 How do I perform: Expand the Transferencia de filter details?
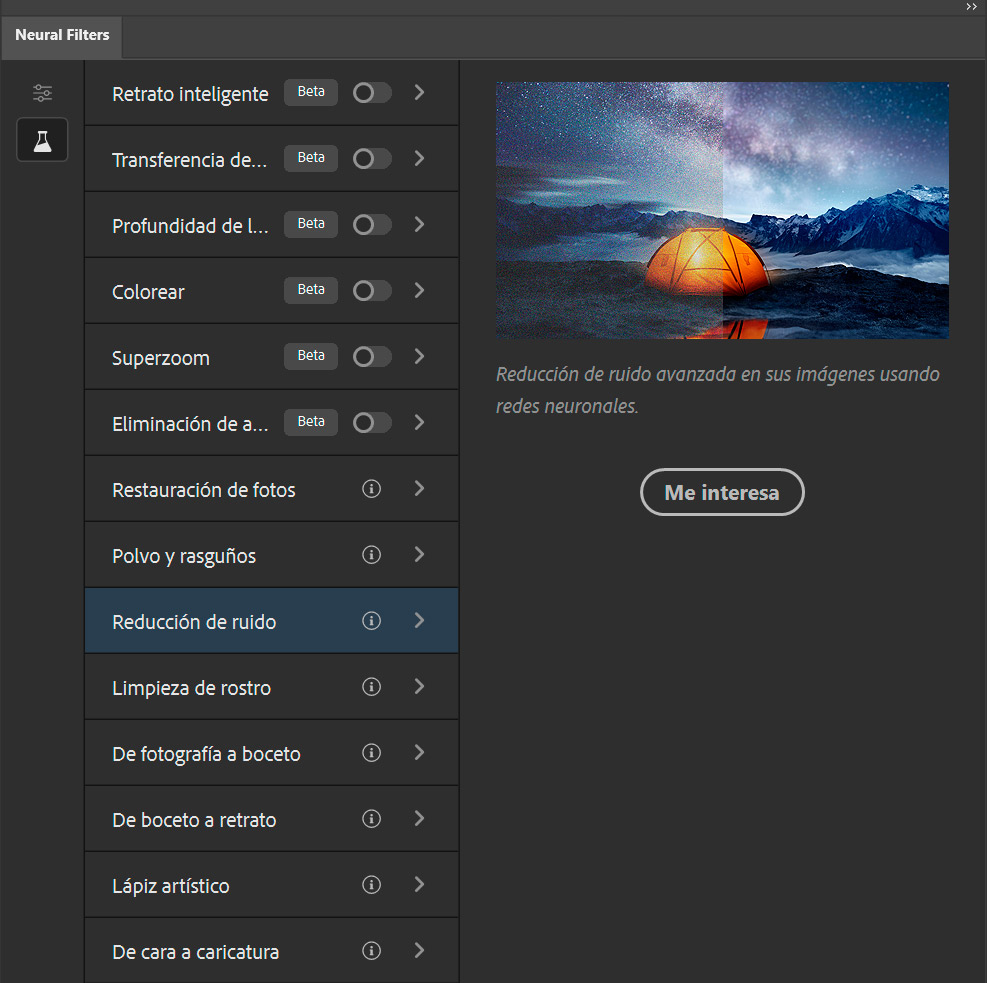pos(419,158)
